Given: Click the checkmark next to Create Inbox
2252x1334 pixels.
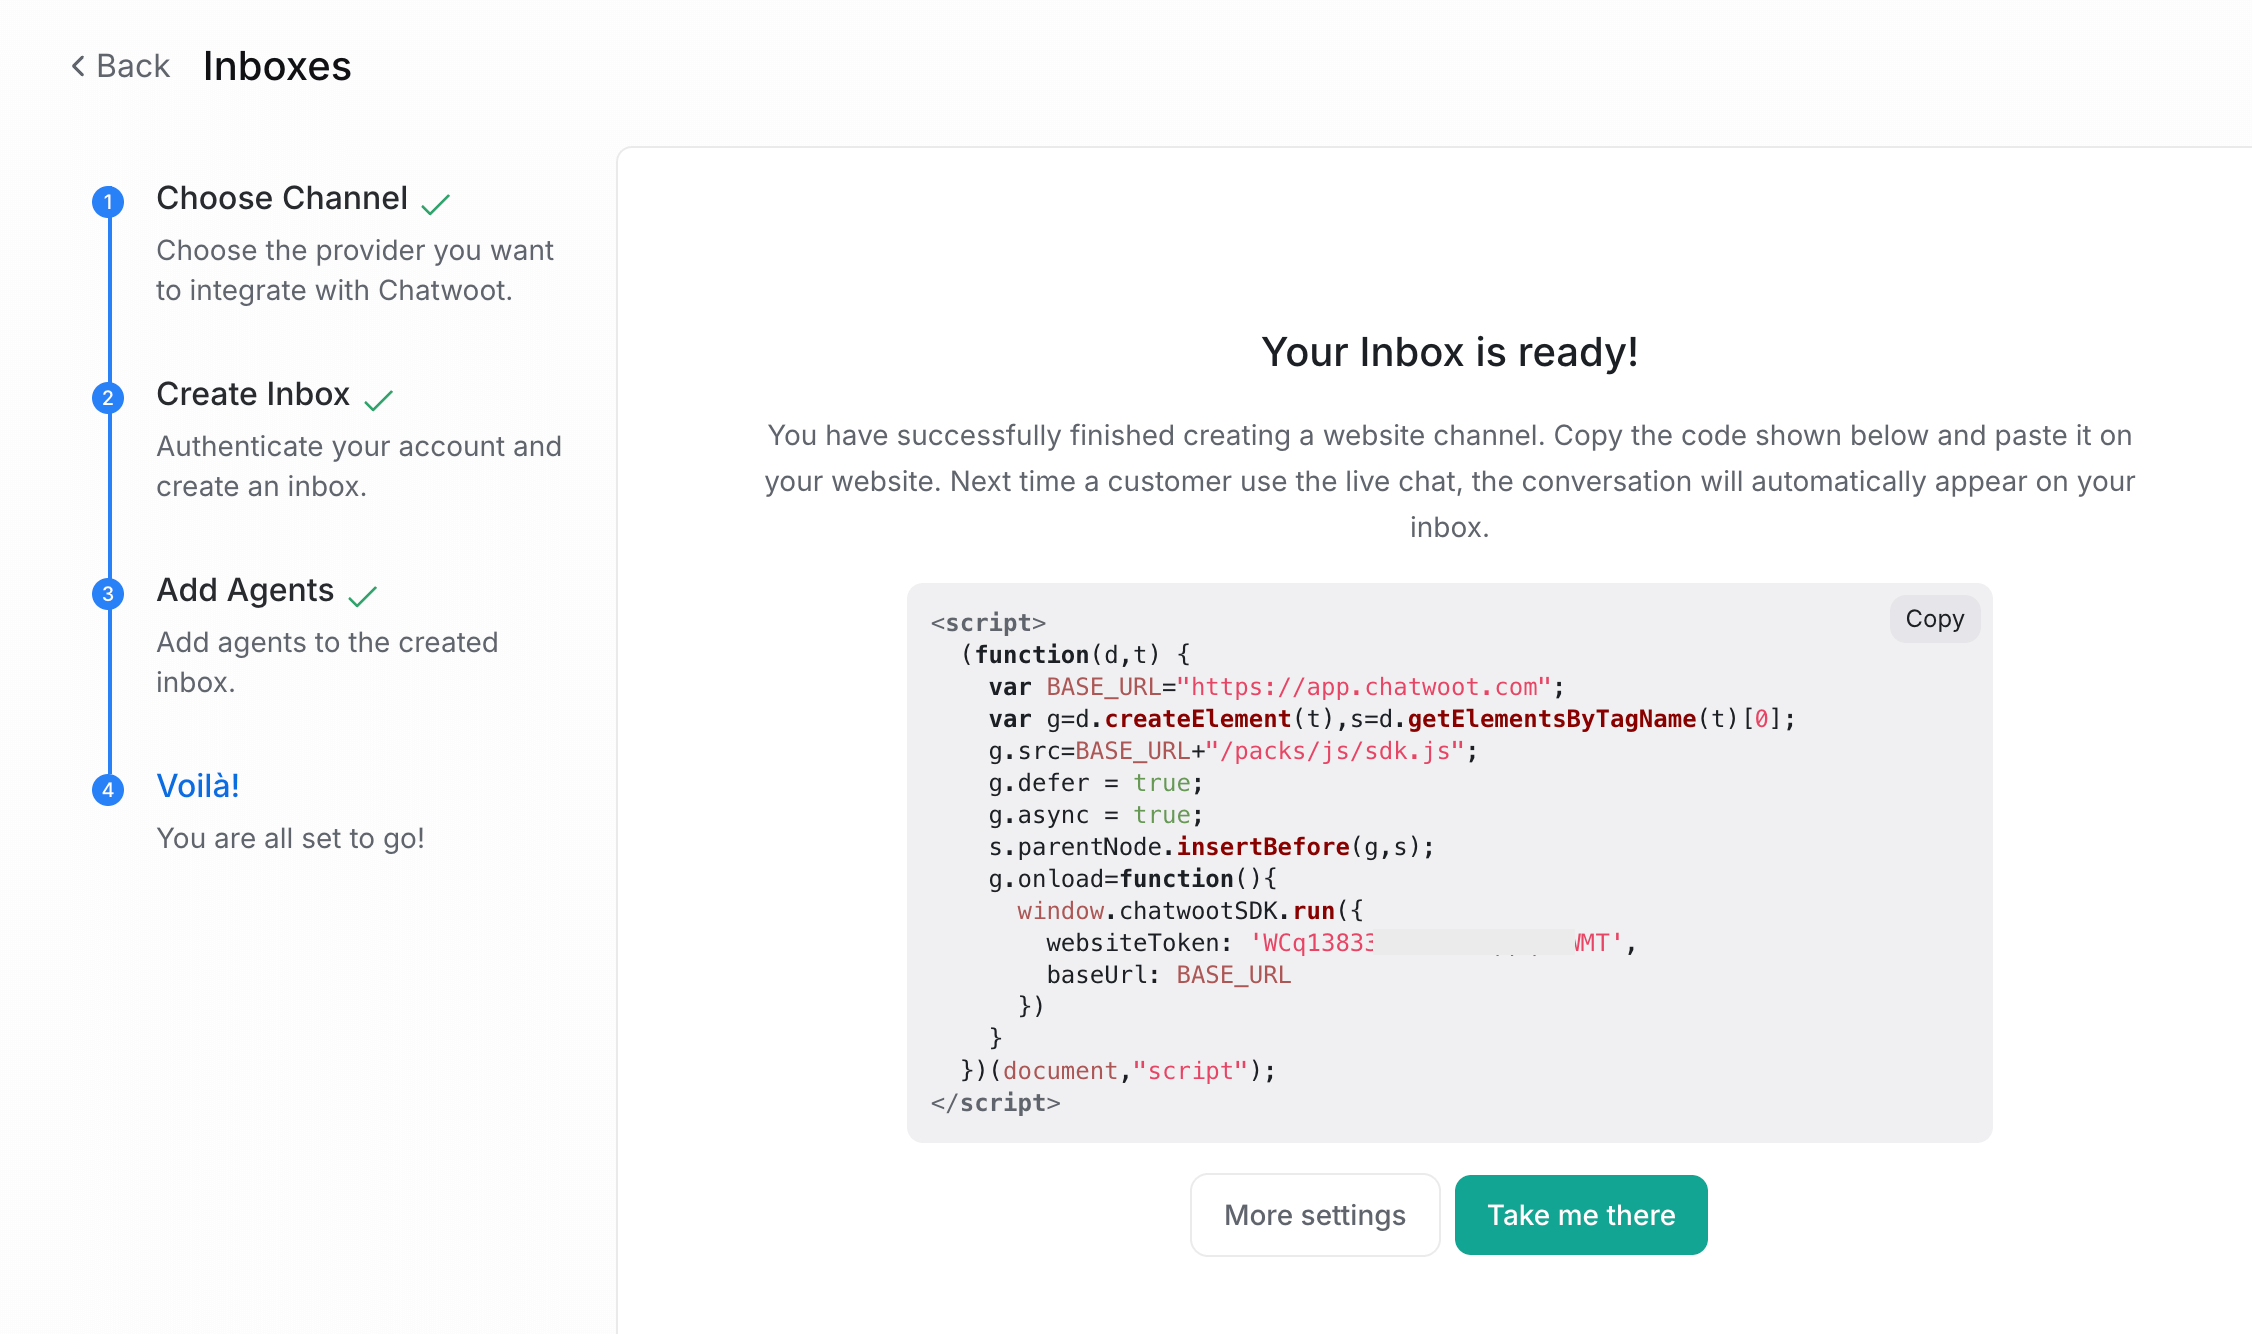Looking at the screenshot, I should (379, 398).
